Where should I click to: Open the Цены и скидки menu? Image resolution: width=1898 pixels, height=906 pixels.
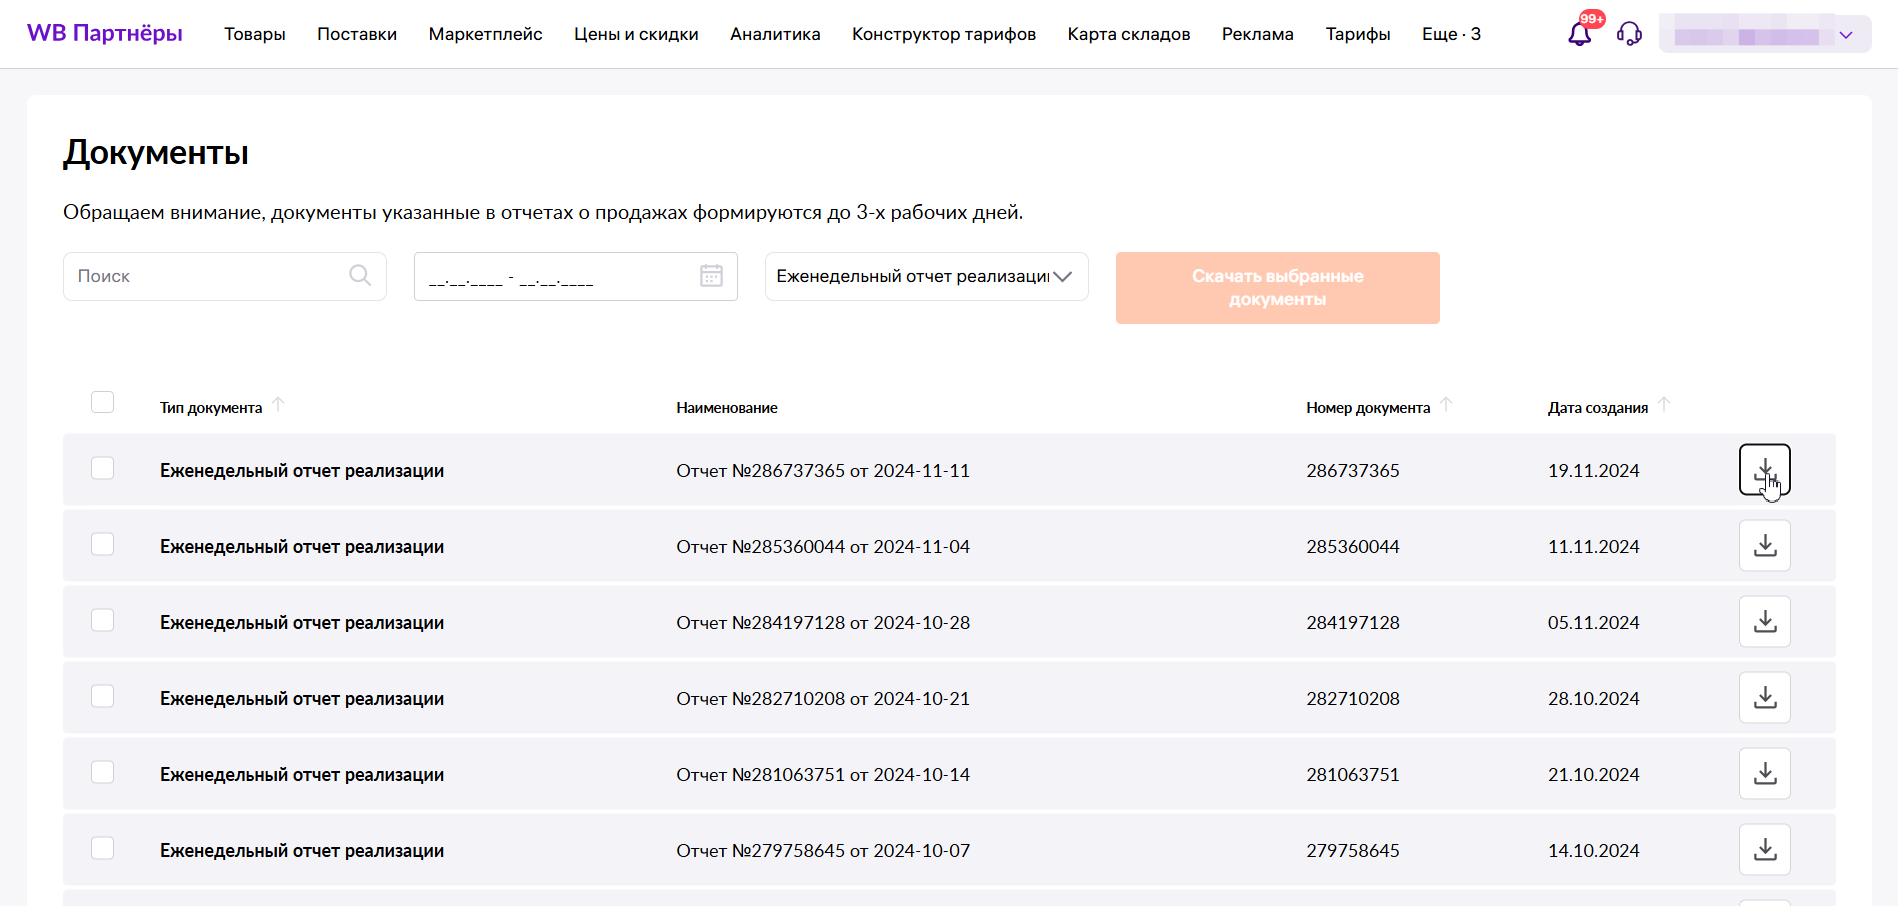[636, 34]
